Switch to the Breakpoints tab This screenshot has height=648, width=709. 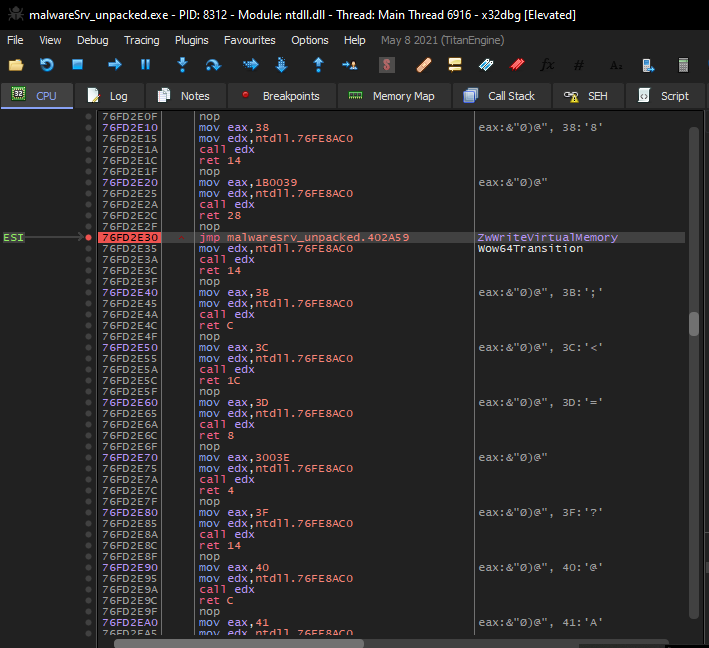(281, 96)
